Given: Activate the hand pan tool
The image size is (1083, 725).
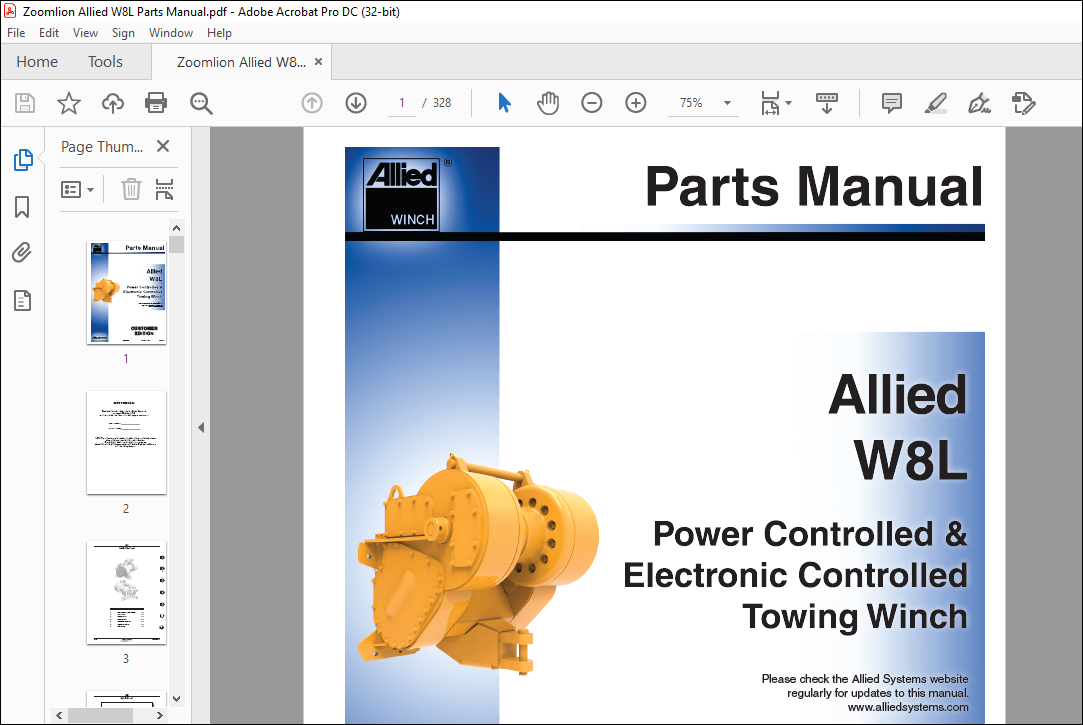Looking at the screenshot, I should 548,104.
